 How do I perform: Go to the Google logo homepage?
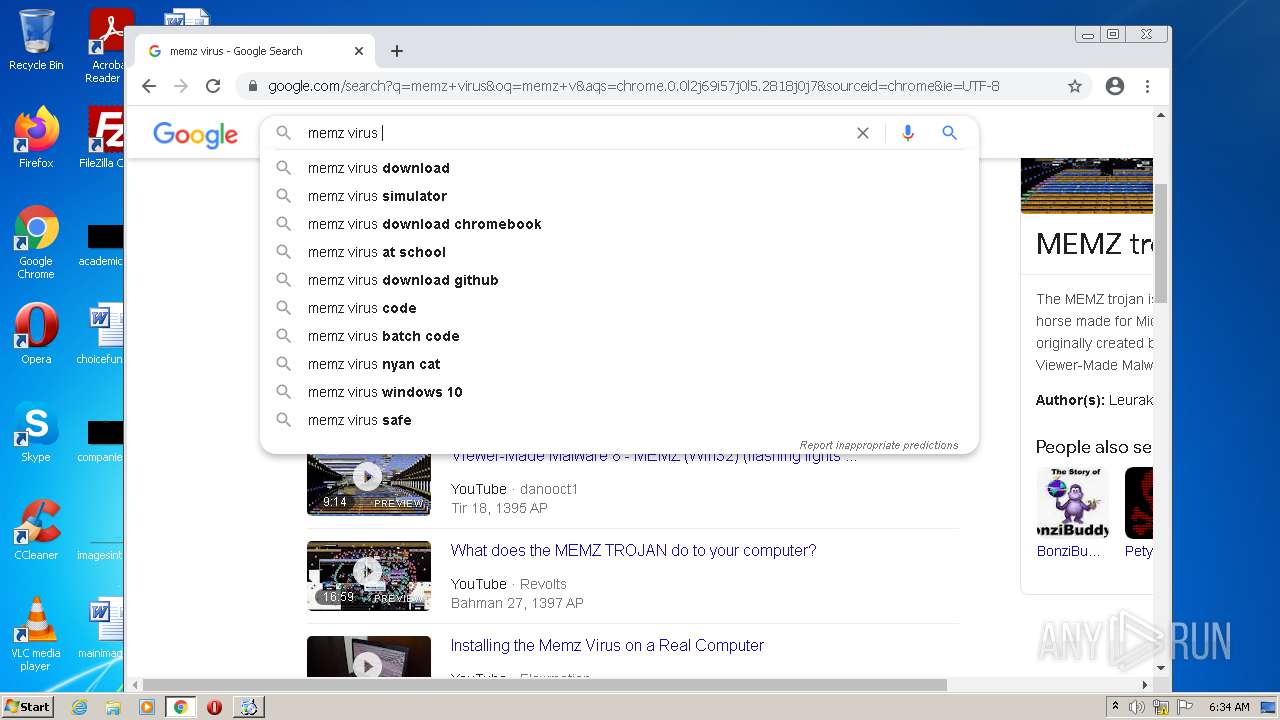click(195, 135)
